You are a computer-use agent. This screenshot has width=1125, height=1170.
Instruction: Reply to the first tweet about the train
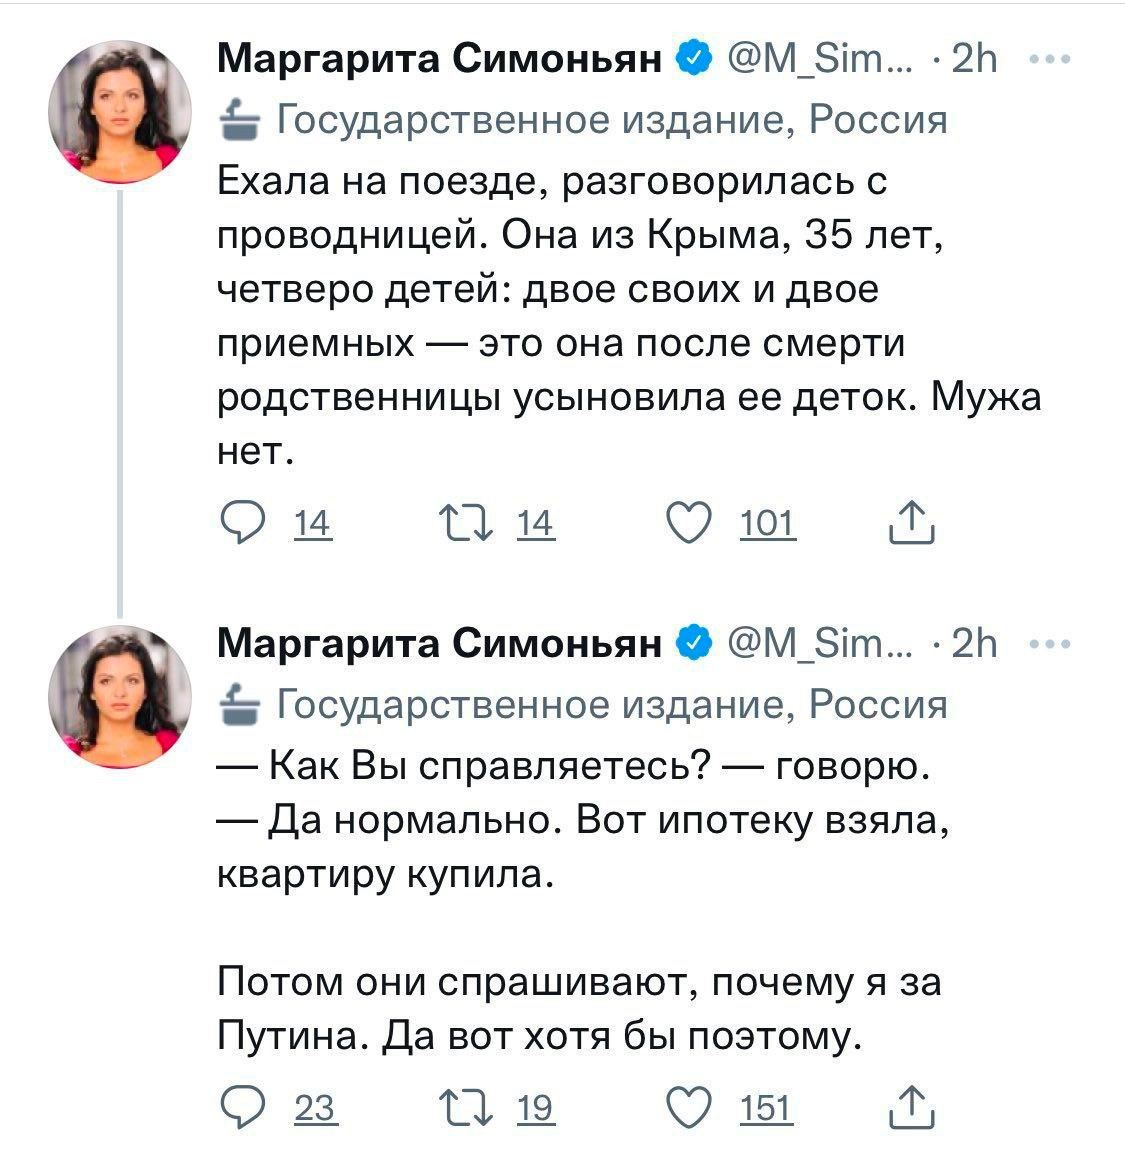pyautogui.click(x=242, y=523)
